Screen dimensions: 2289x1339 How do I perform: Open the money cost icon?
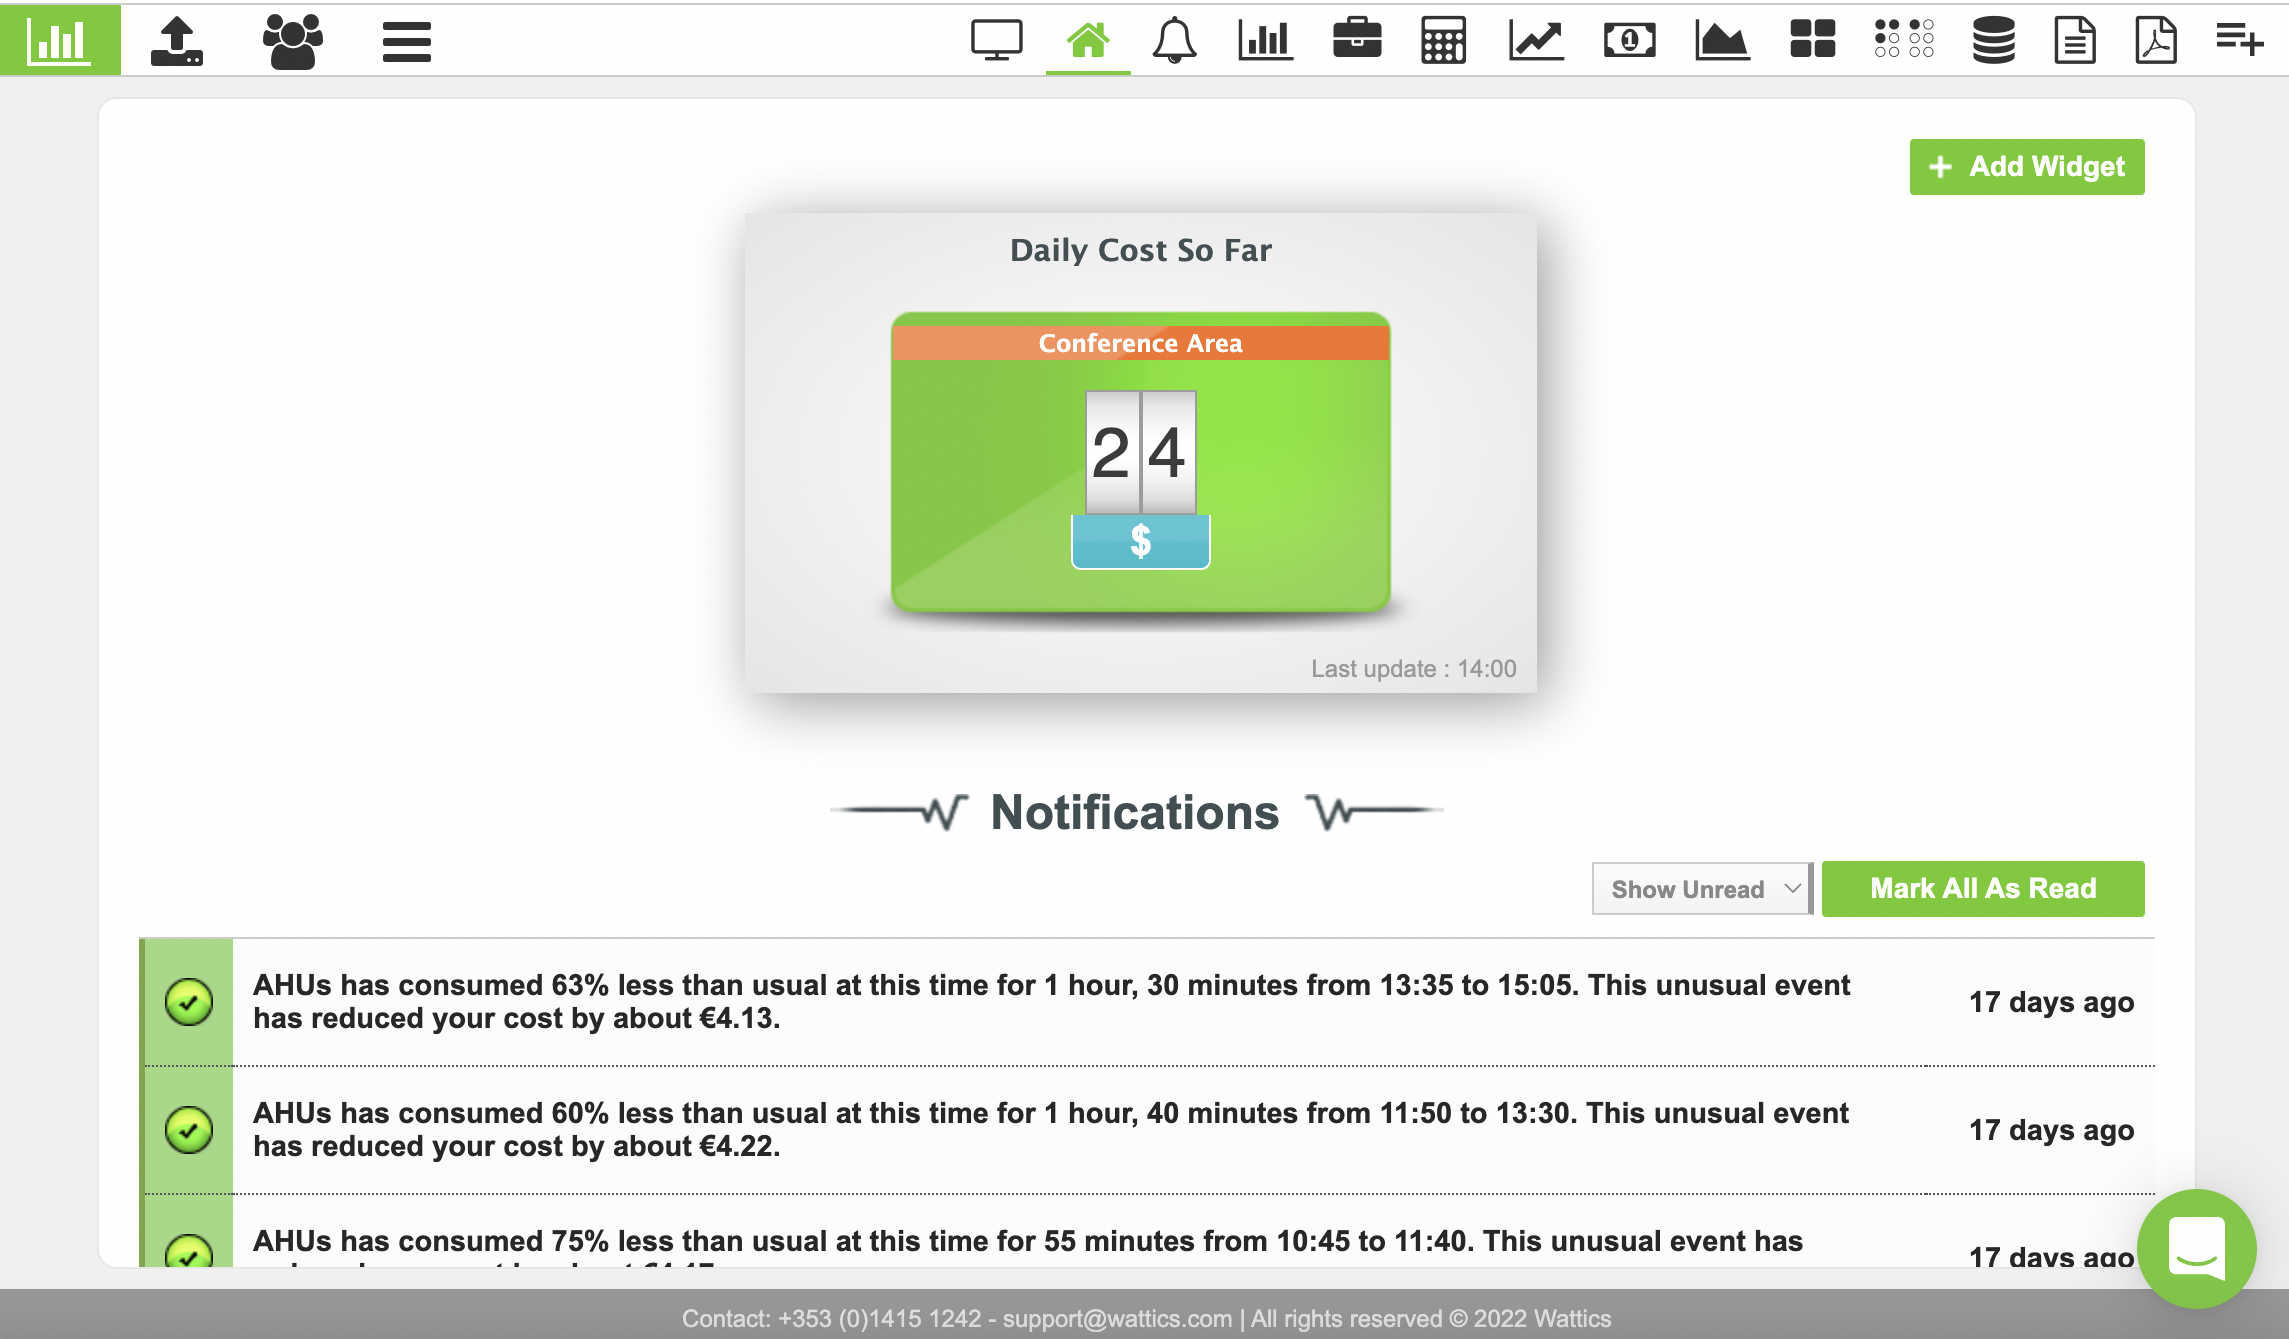point(1629,41)
